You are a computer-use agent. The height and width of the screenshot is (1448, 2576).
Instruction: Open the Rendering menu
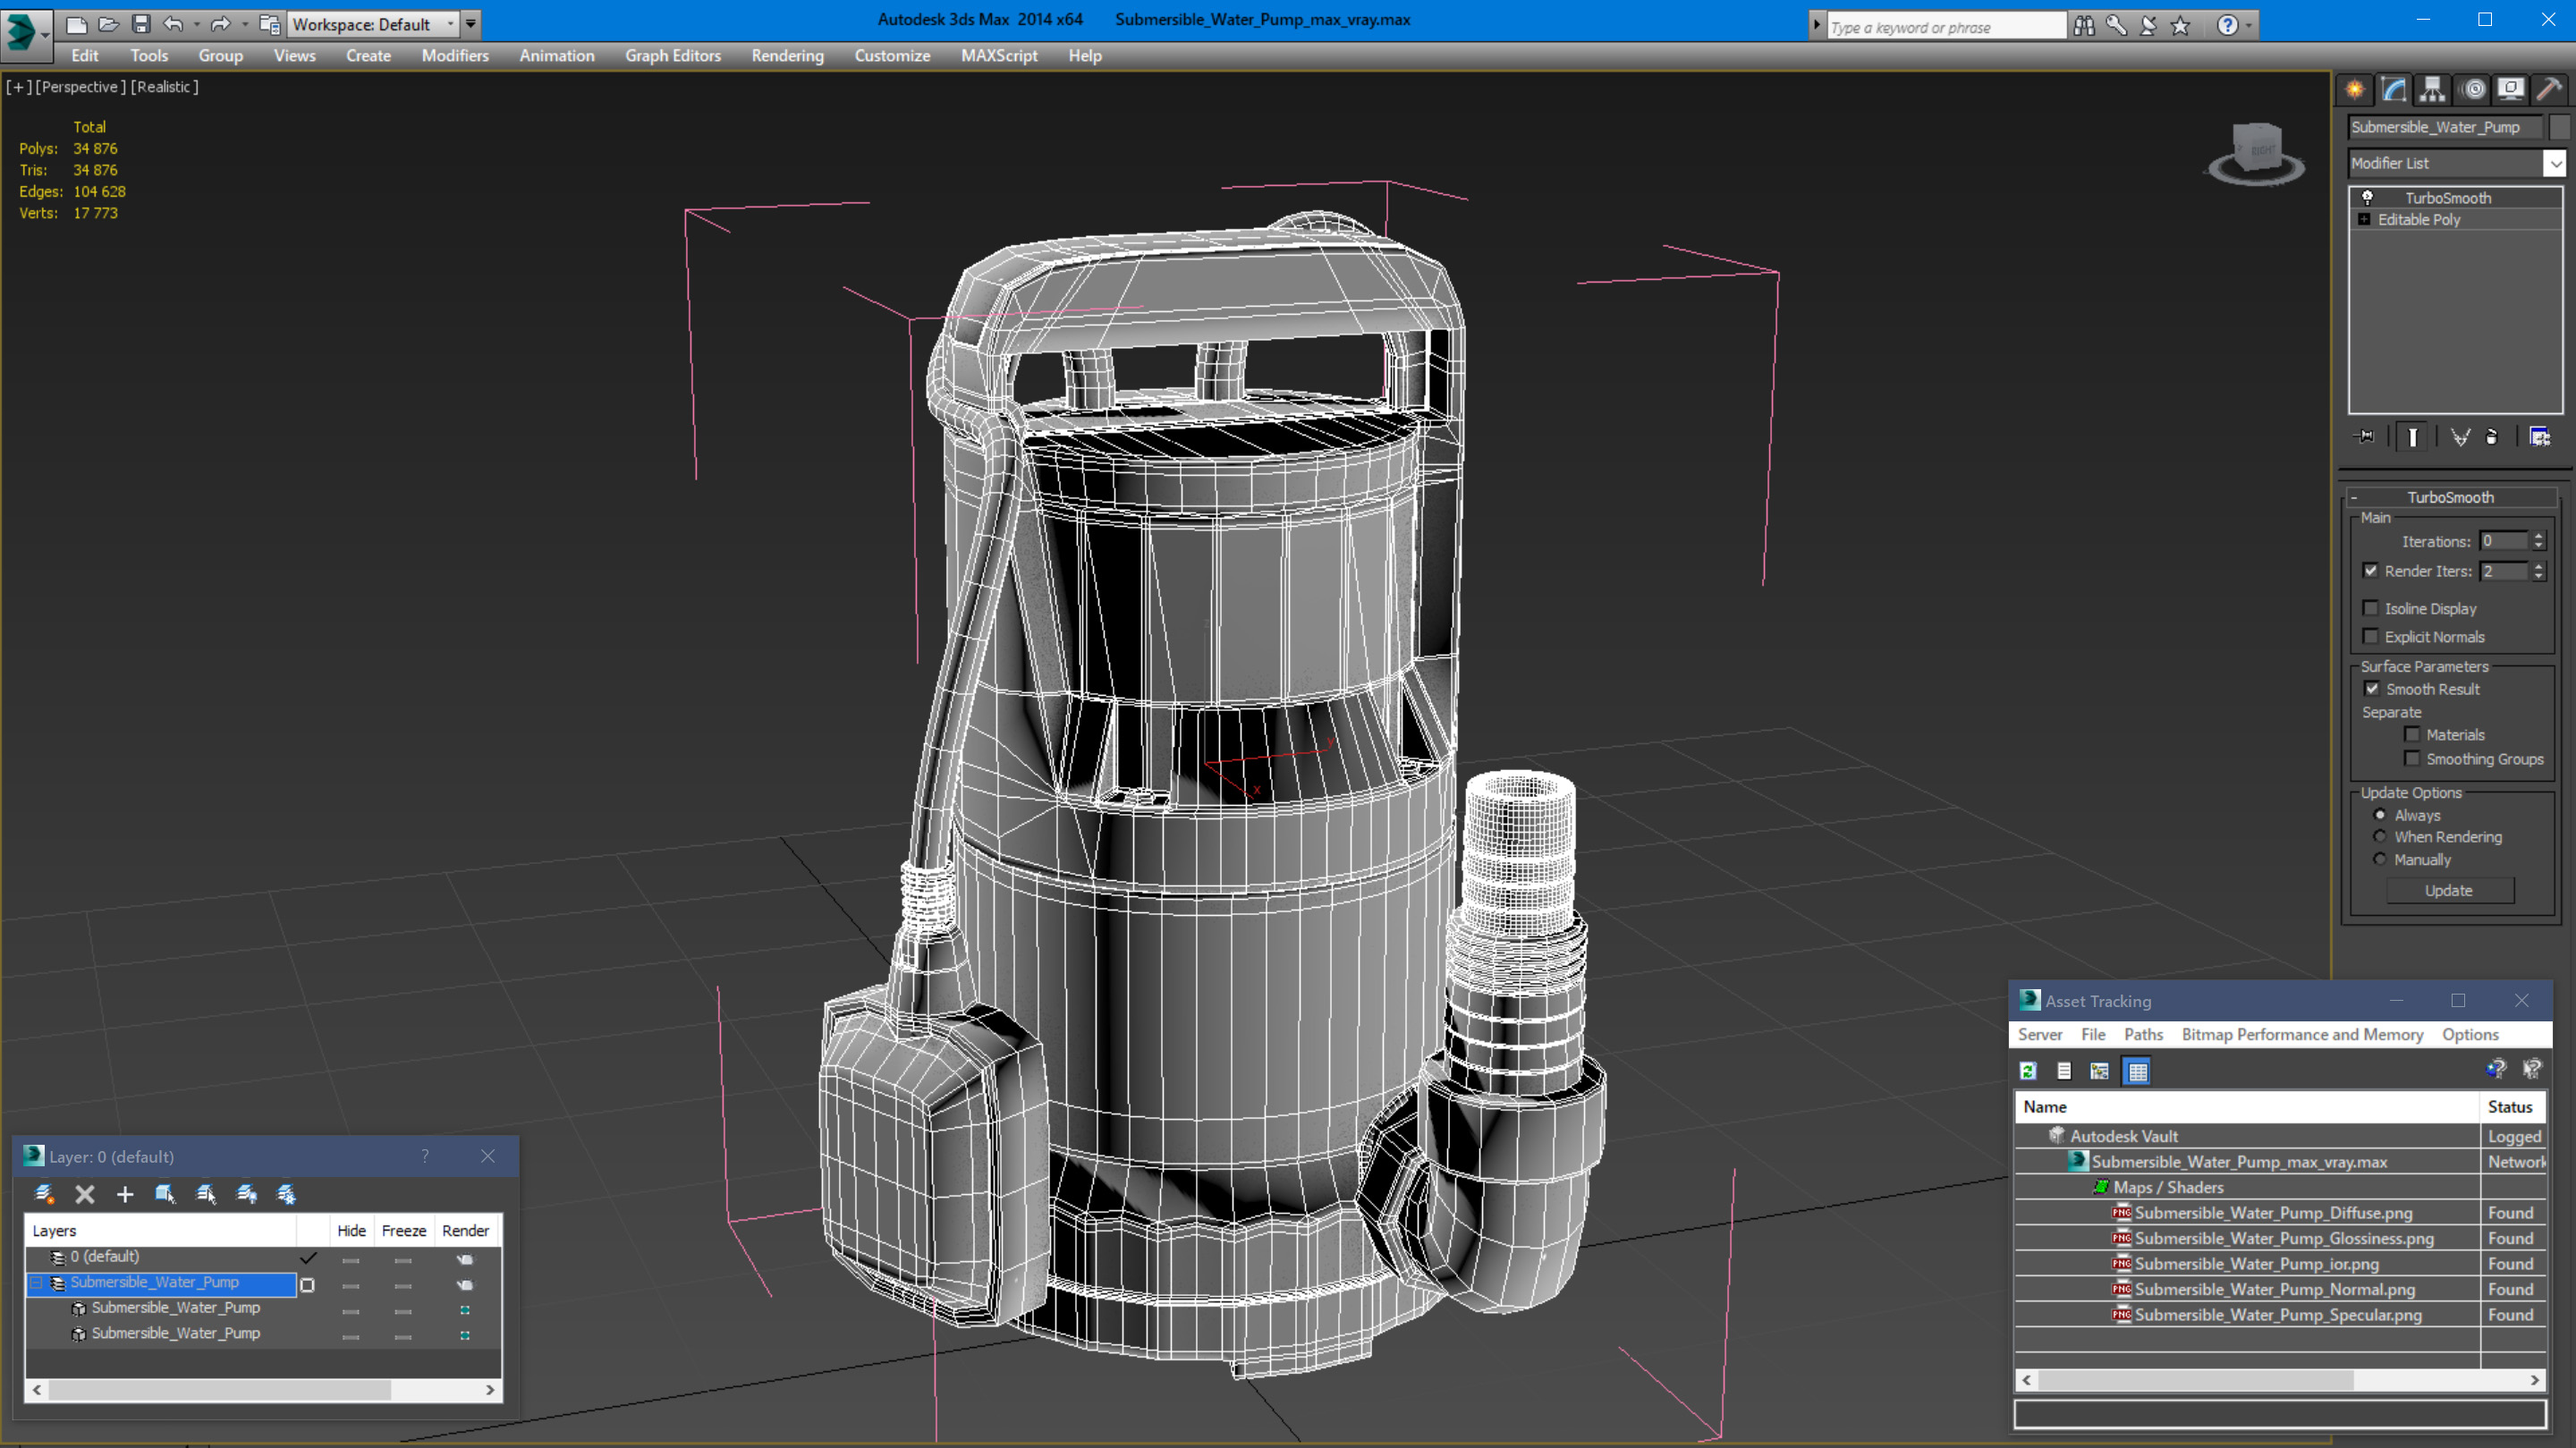click(787, 56)
